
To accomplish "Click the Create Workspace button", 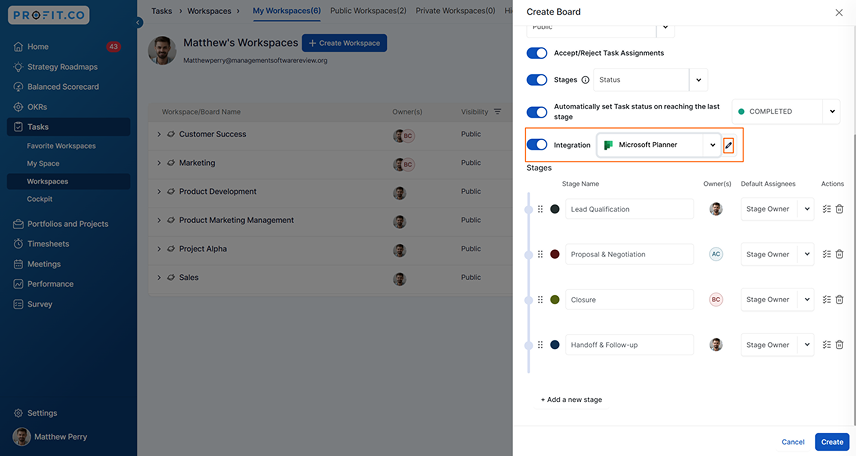I will pyautogui.click(x=344, y=43).
